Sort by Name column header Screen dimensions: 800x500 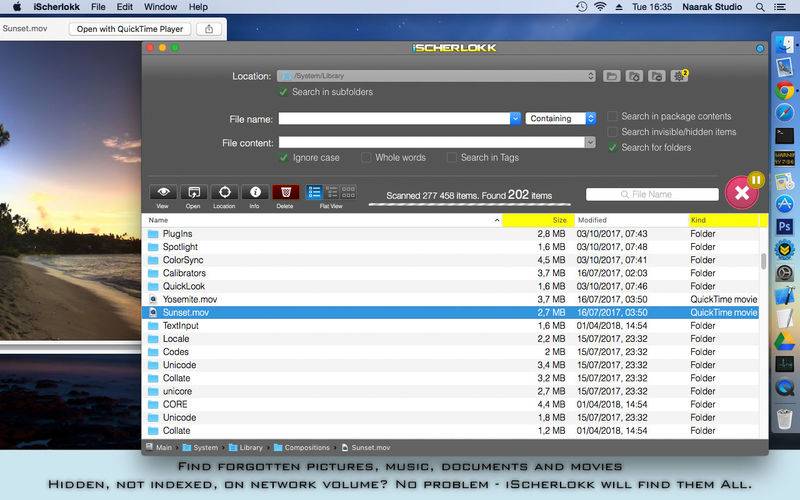(x=322, y=220)
